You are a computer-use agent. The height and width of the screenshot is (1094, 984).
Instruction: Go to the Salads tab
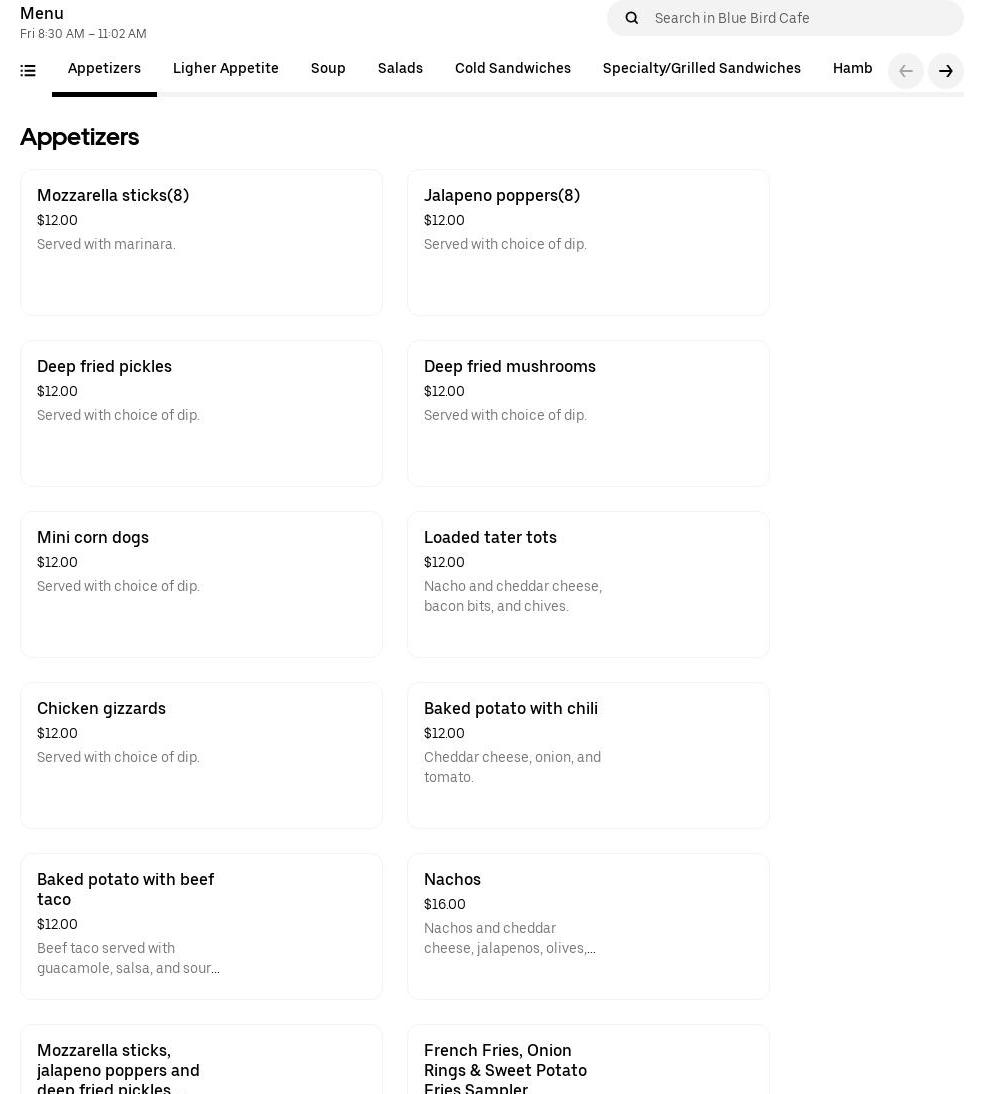400,69
